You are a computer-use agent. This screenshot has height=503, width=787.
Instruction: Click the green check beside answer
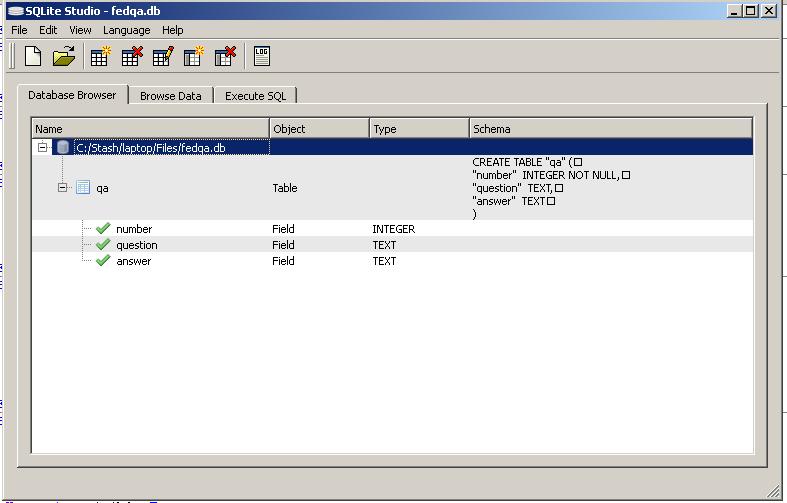pyautogui.click(x=103, y=261)
